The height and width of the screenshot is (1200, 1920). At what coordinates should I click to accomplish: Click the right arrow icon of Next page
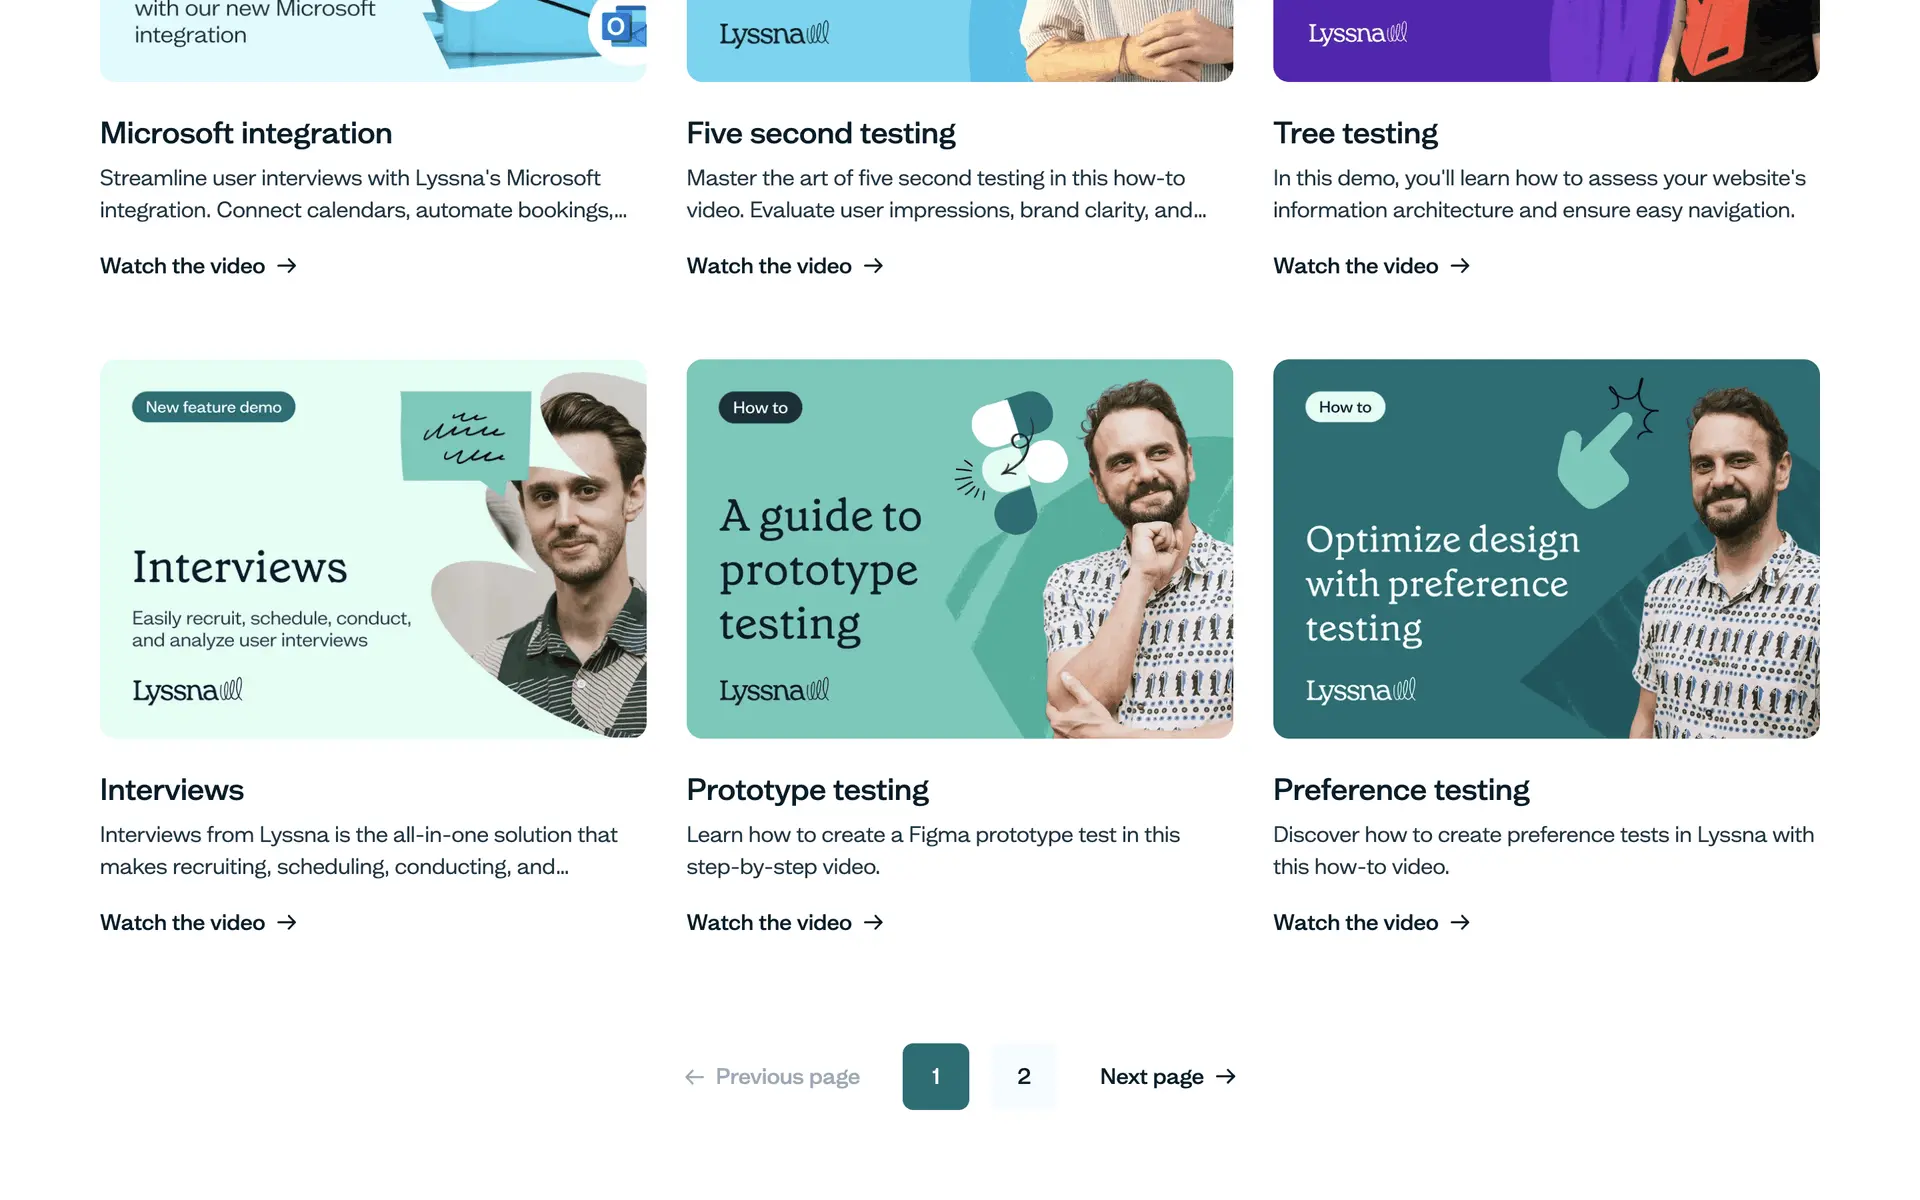pos(1226,1077)
